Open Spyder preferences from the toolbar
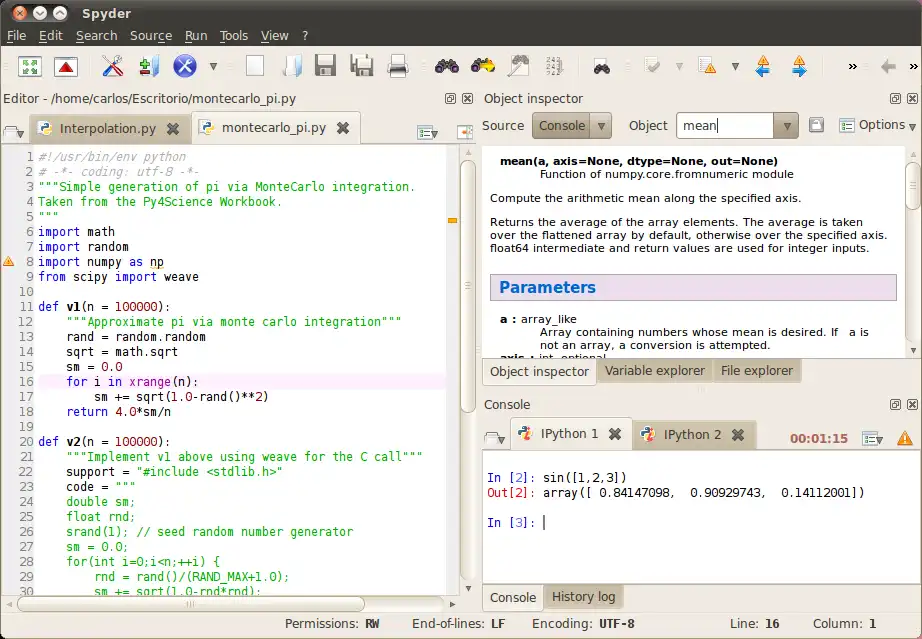922x639 pixels. click(112, 66)
